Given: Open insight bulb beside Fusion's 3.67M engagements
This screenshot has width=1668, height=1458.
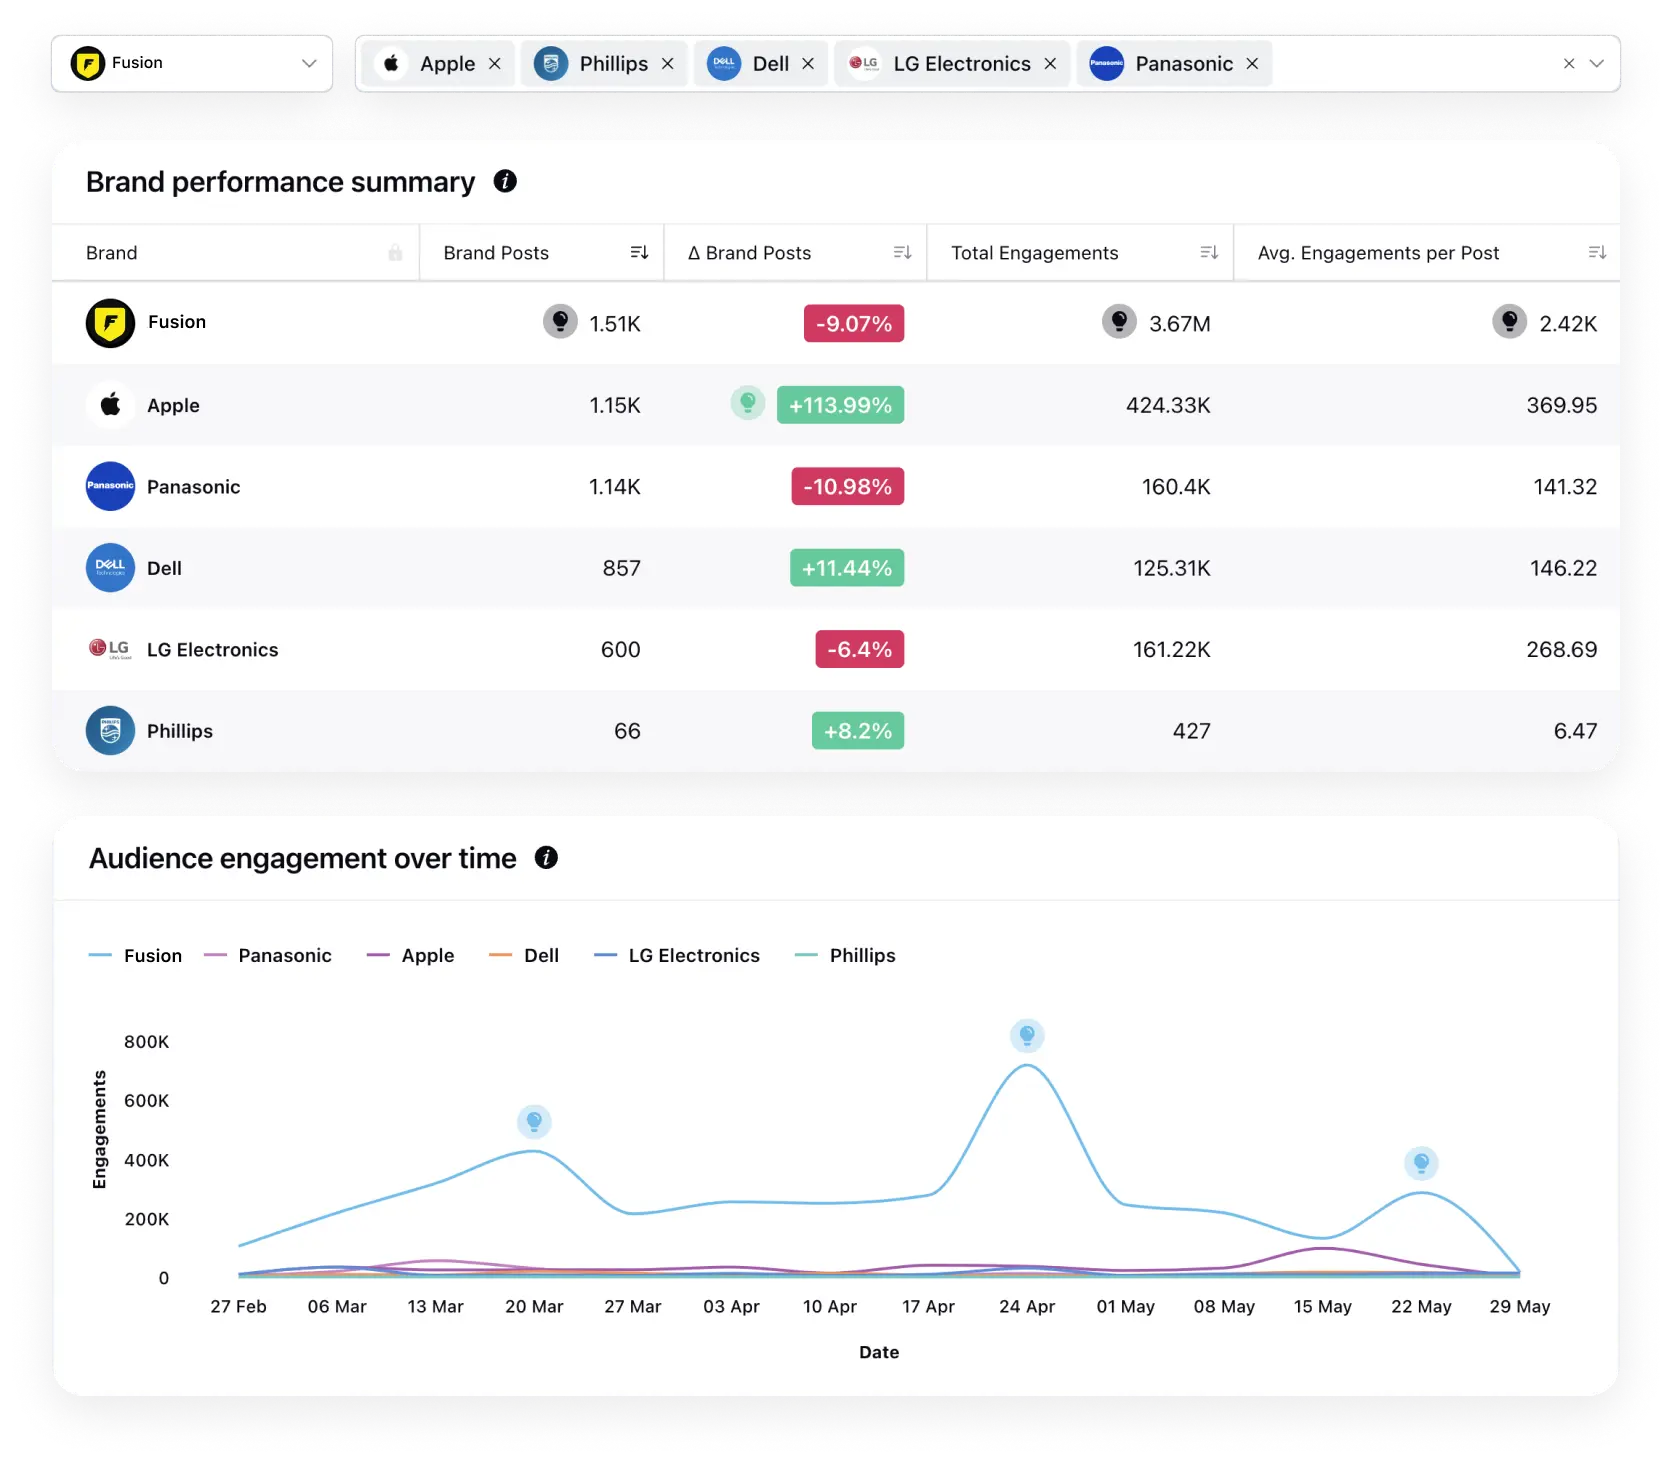Looking at the screenshot, I should [1119, 321].
